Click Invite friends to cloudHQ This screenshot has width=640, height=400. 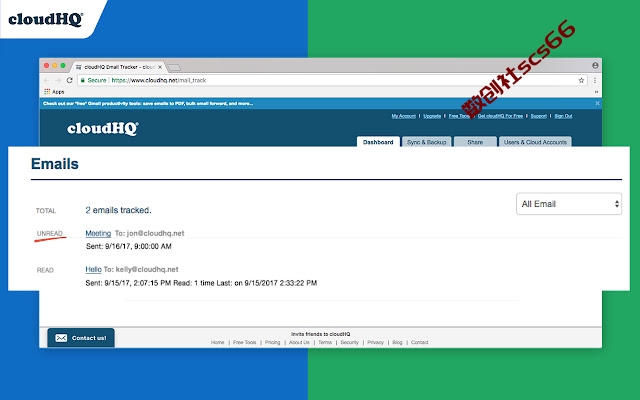(x=320, y=334)
